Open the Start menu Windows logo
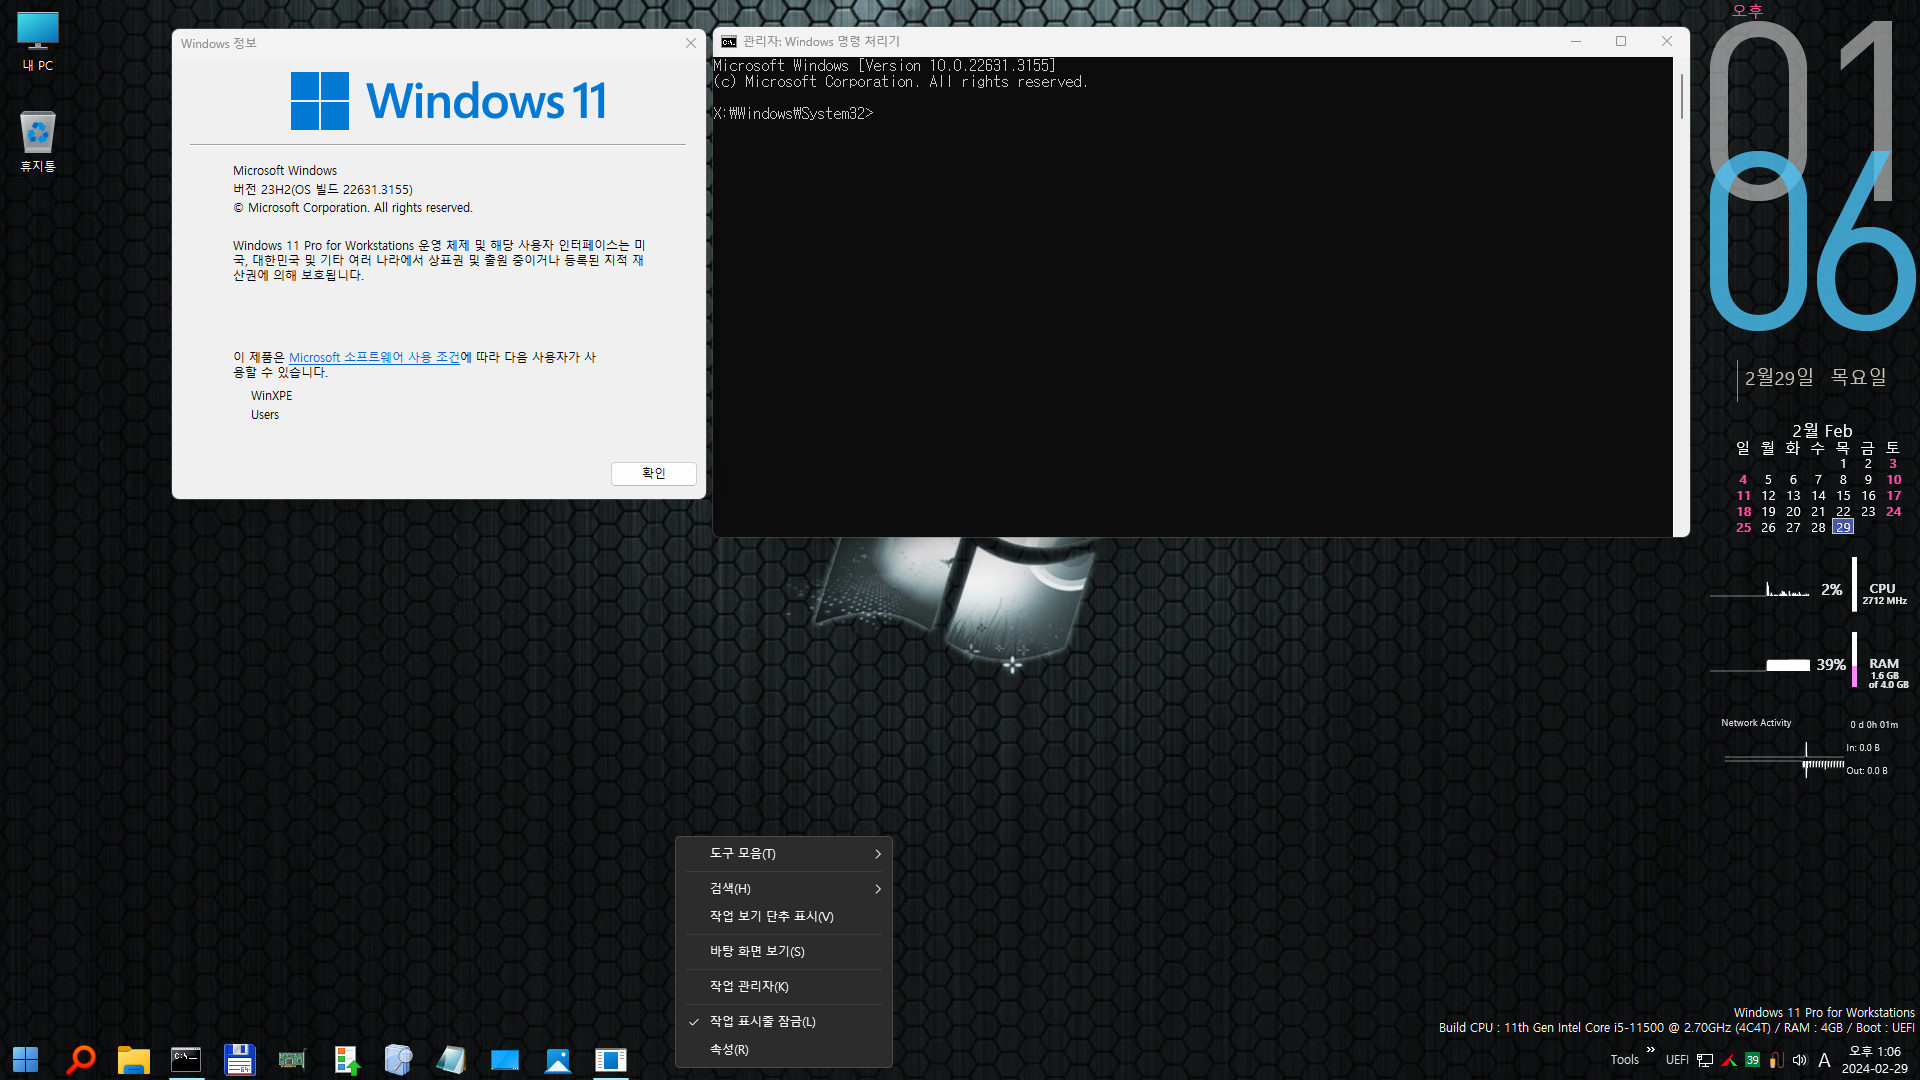This screenshot has width=1920, height=1080. coord(26,1059)
